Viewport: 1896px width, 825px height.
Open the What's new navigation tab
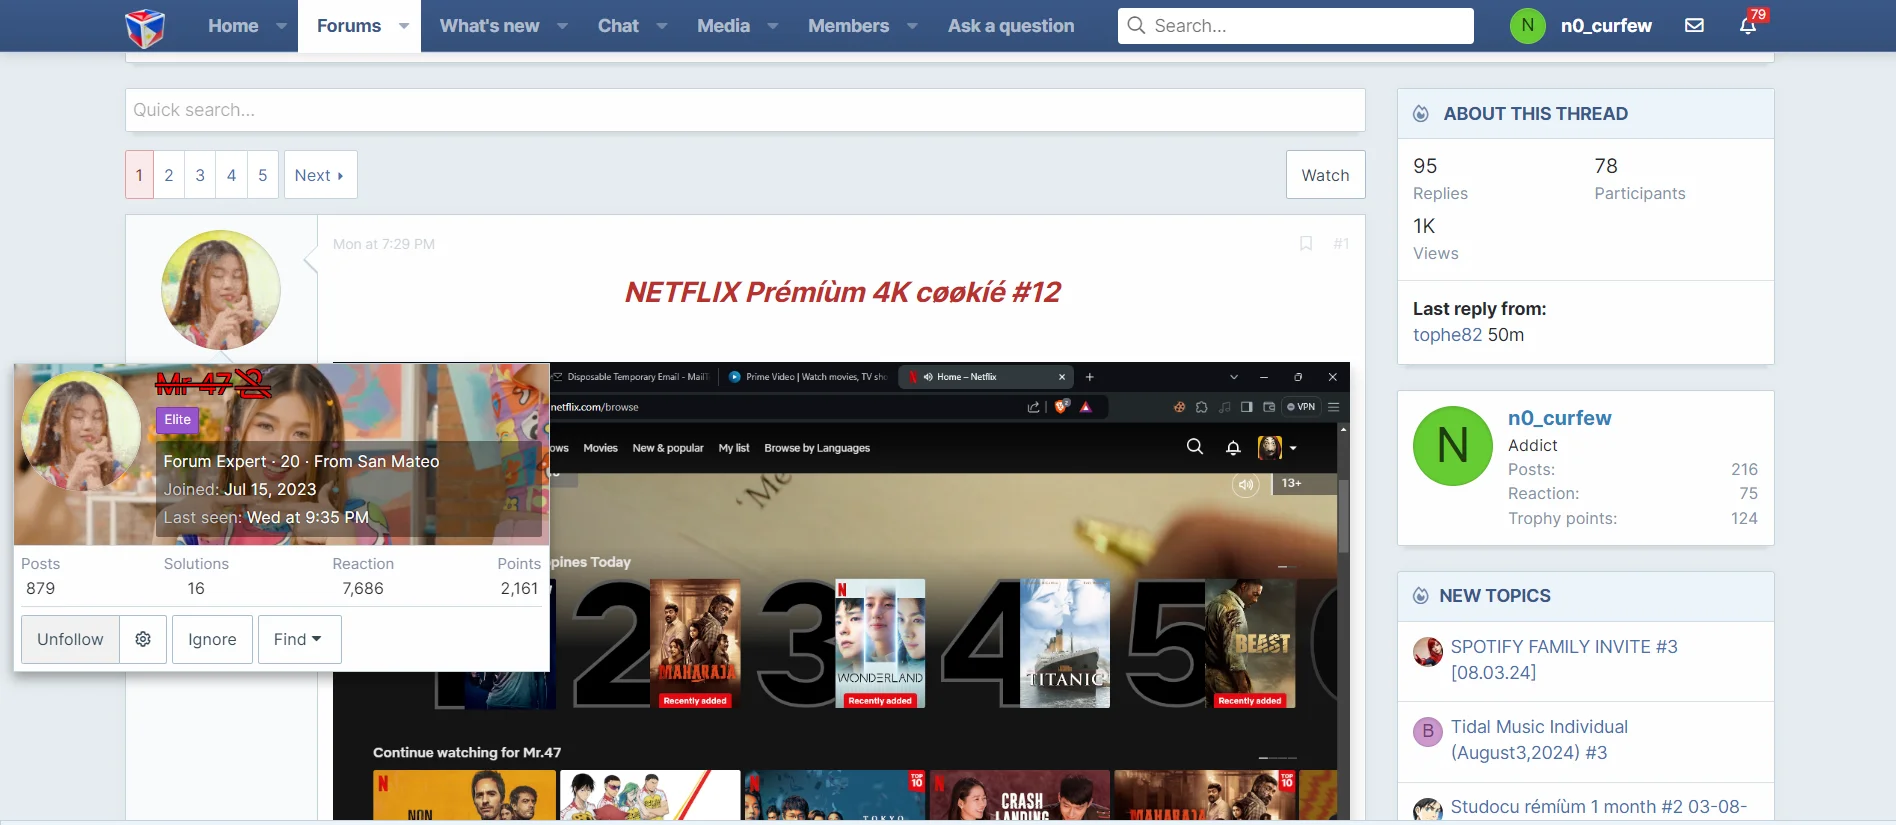click(x=489, y=26)
